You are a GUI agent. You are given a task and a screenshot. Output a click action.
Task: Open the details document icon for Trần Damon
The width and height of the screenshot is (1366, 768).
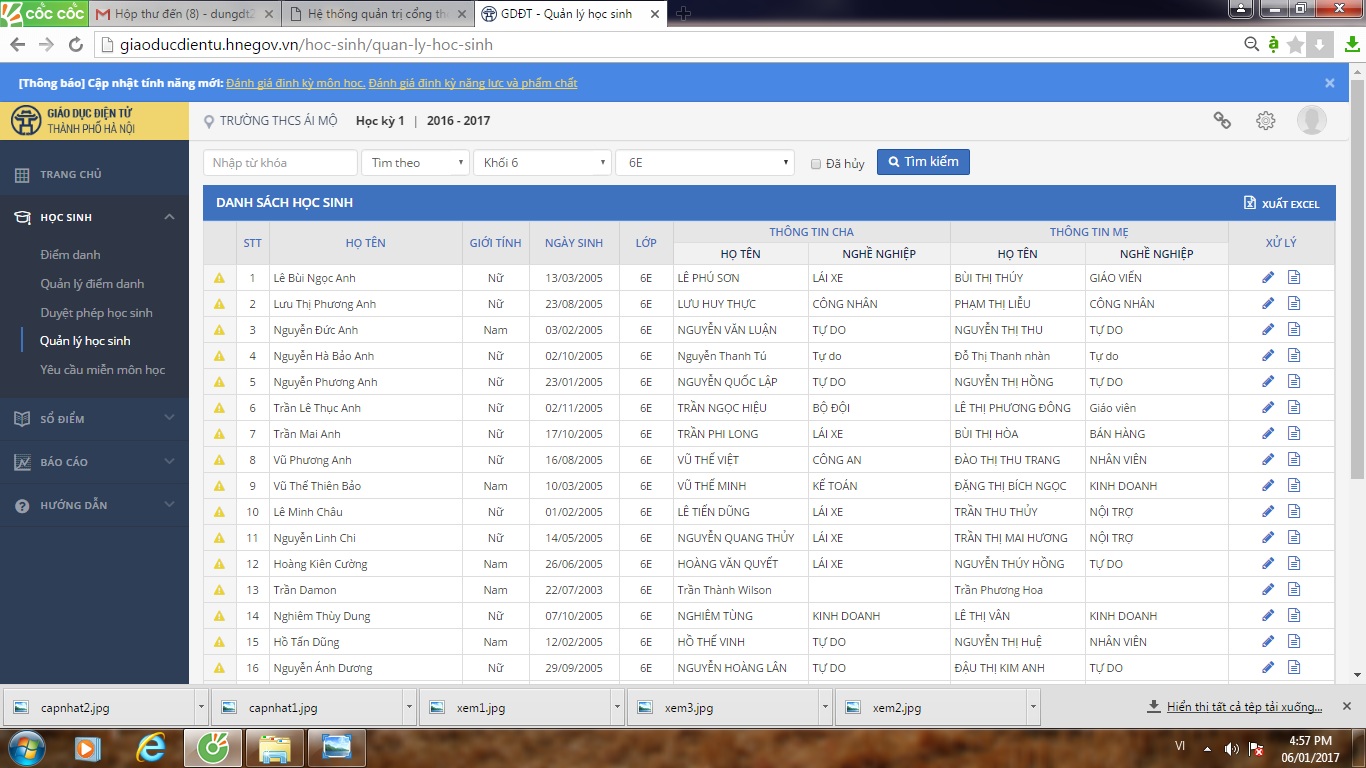pyautogui.click(x=1294, y=589)
